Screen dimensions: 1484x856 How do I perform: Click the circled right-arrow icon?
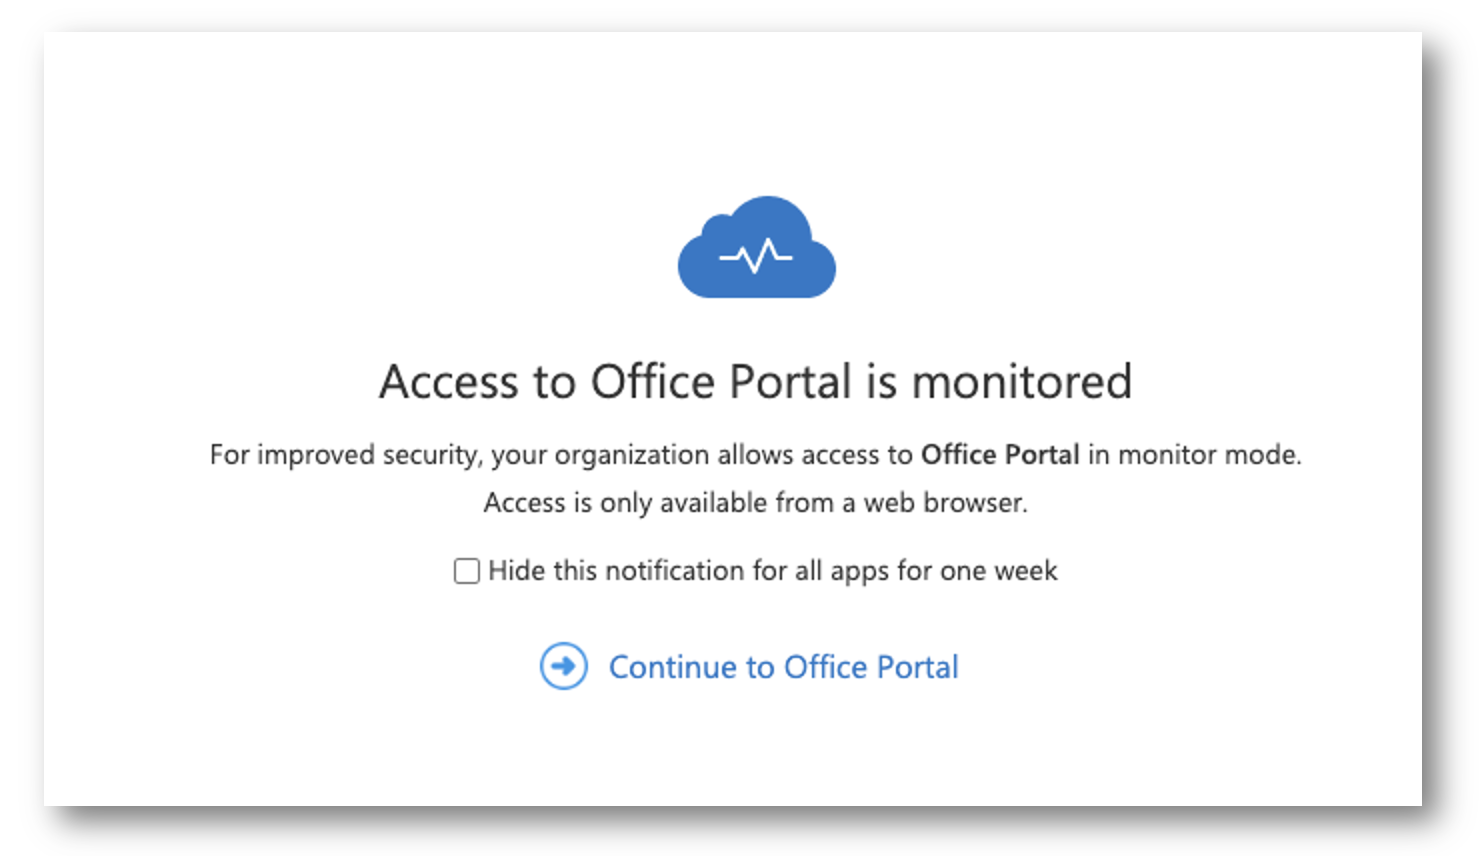[x=564, y=666]
